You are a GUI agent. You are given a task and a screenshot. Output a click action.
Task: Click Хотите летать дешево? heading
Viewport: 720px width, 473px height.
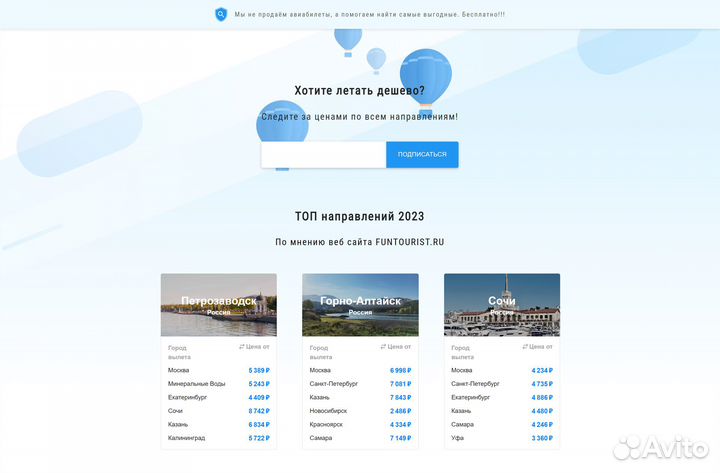(360, 90)
